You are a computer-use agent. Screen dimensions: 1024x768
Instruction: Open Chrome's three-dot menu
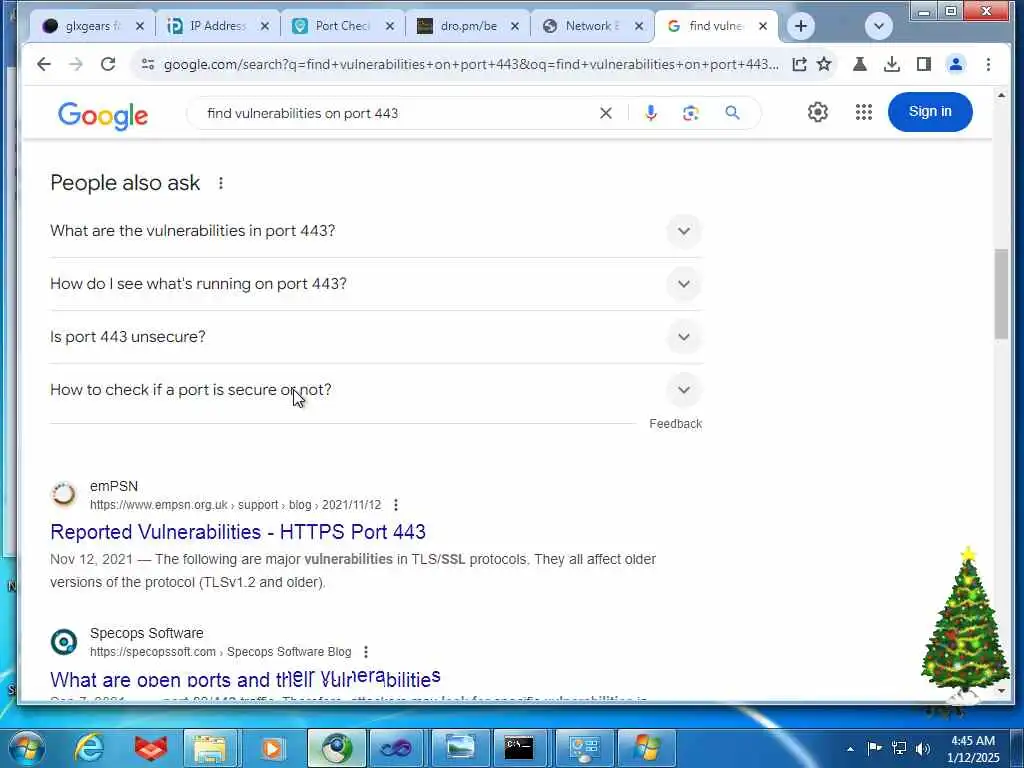tap(988, 64)
